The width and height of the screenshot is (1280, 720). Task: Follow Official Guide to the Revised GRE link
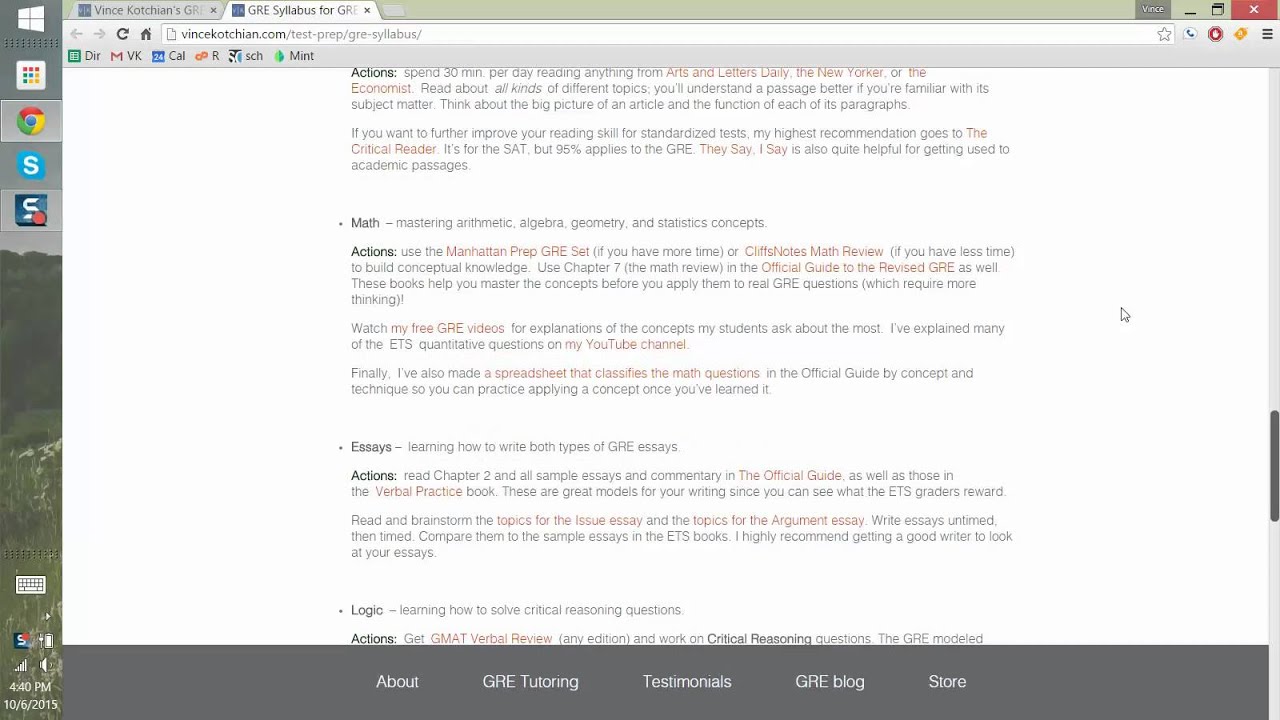click(858, 267)
